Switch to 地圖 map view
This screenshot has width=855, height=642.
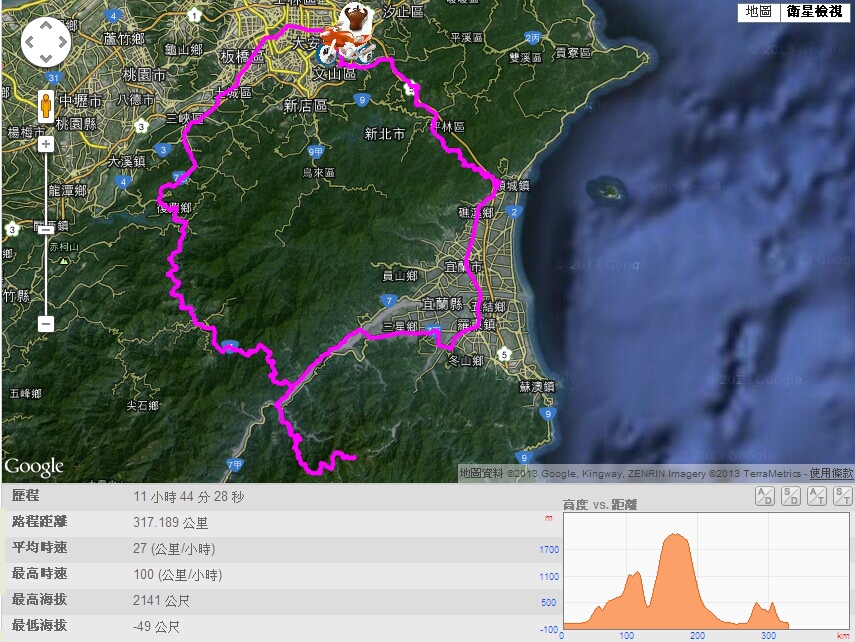[758, 11]
